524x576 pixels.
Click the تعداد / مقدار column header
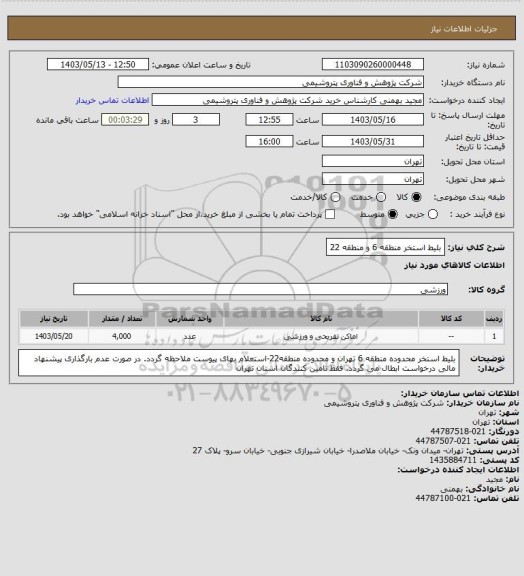pyautogui.click(x=122, y=318)
